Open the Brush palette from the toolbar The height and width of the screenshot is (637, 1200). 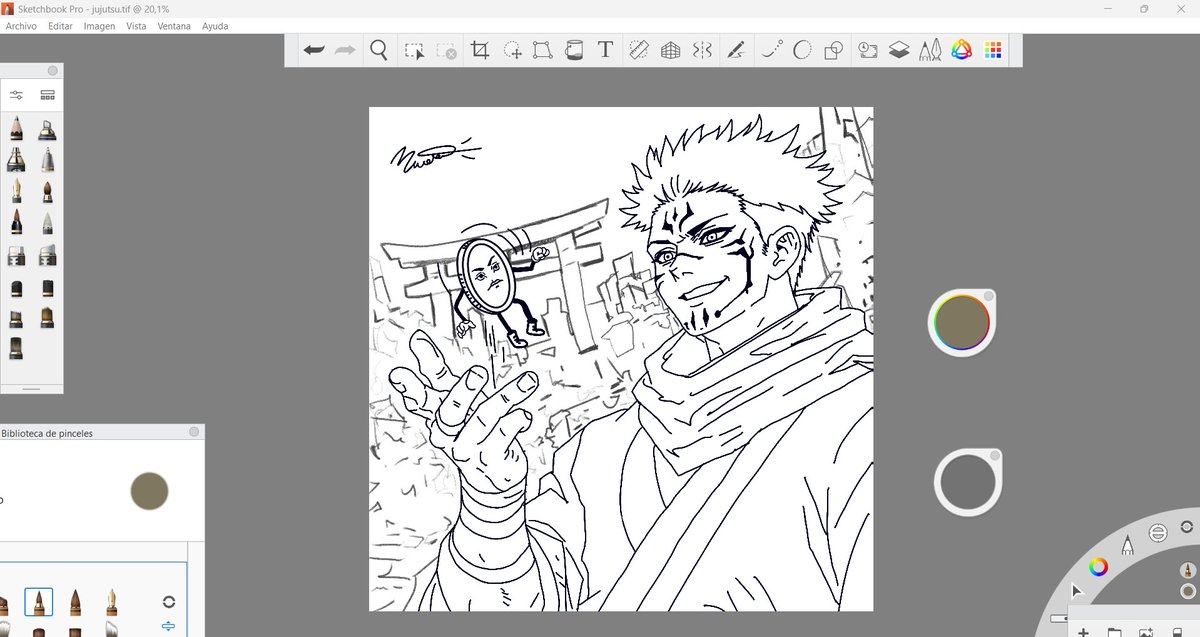(930, 50)
